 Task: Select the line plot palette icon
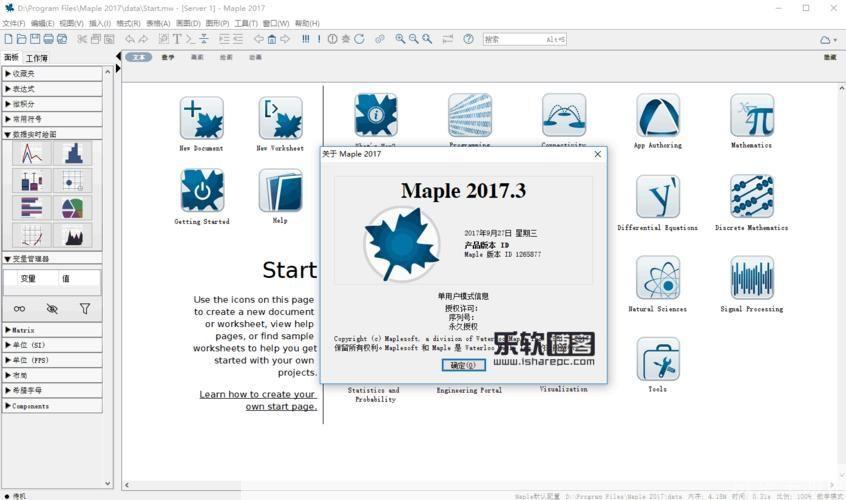click(x=32, y=153)
